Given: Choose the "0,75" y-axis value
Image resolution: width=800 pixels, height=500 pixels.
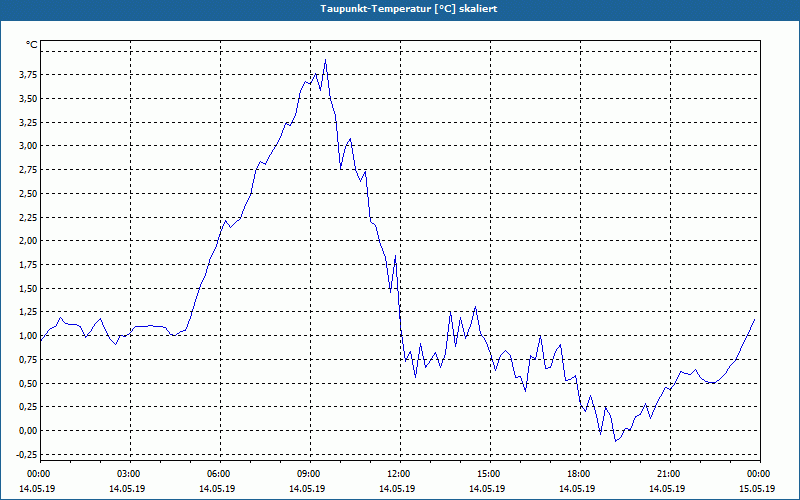Looking at the screenshot, I should 28,360.
